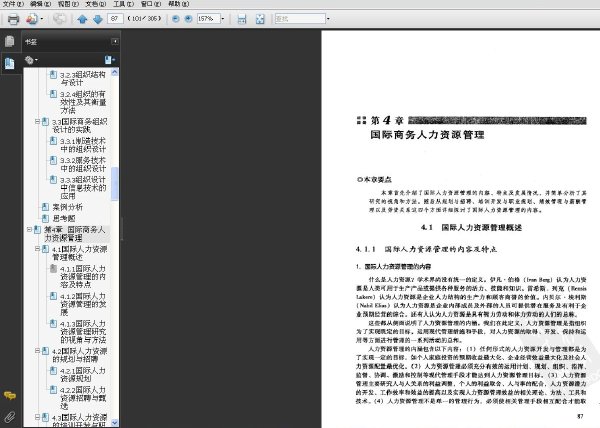Go to the next page with down arrow
Image resolution: width=600 pixels, height=428 pixels.
(x=98, y=19)
